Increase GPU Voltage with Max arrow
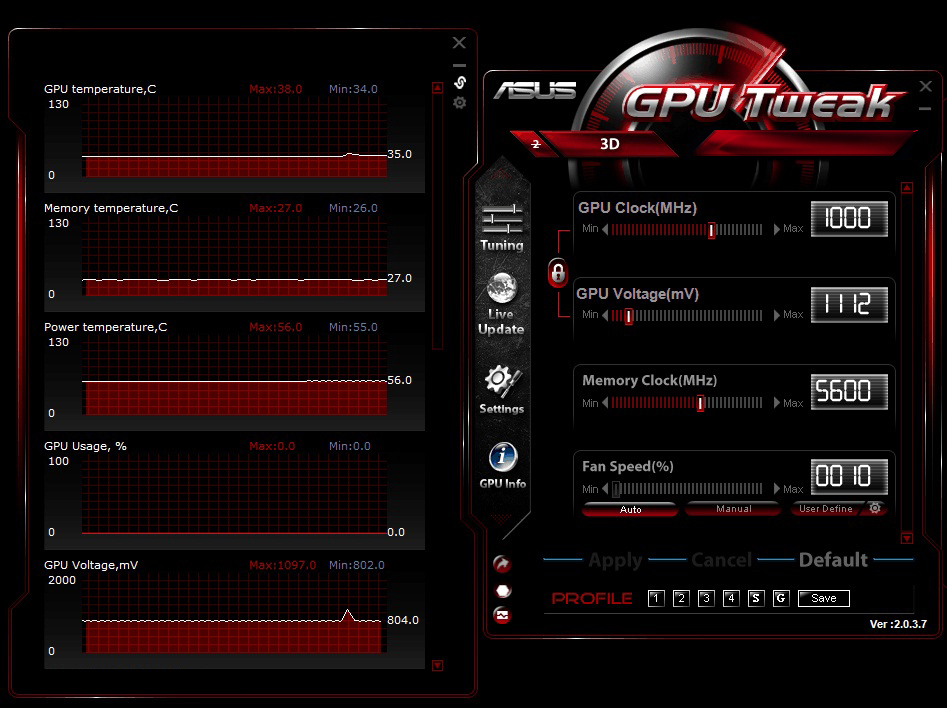 pos(777,315)
